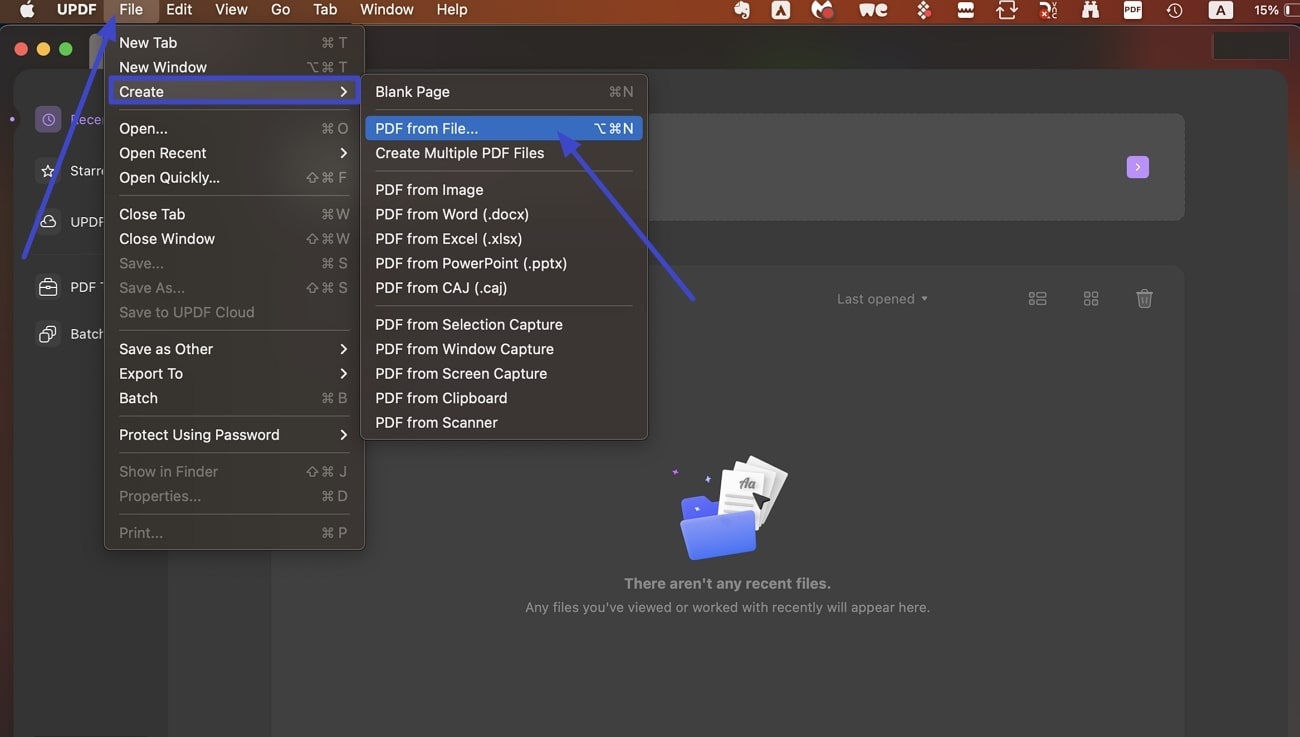
Task: Expand the Export To submenu
Action: point(150,373)
